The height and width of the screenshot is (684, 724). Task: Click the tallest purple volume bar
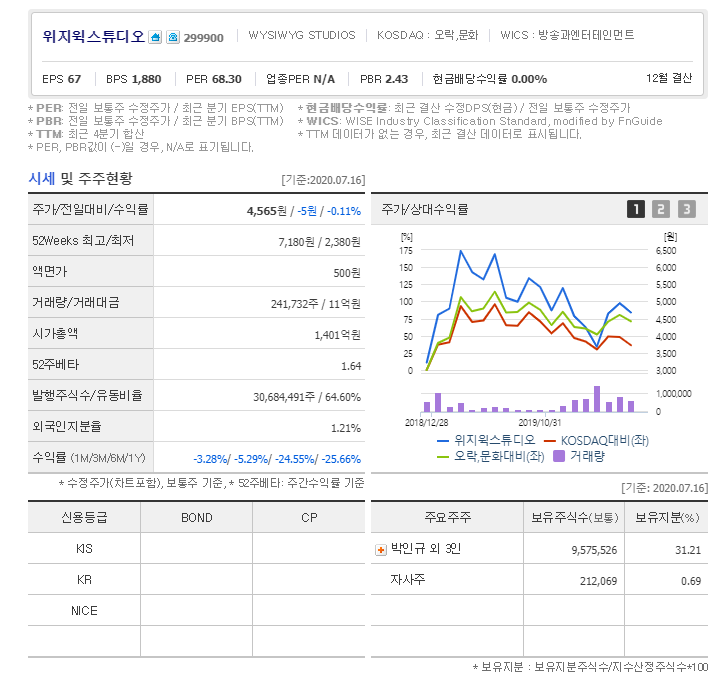click(597, 399)
